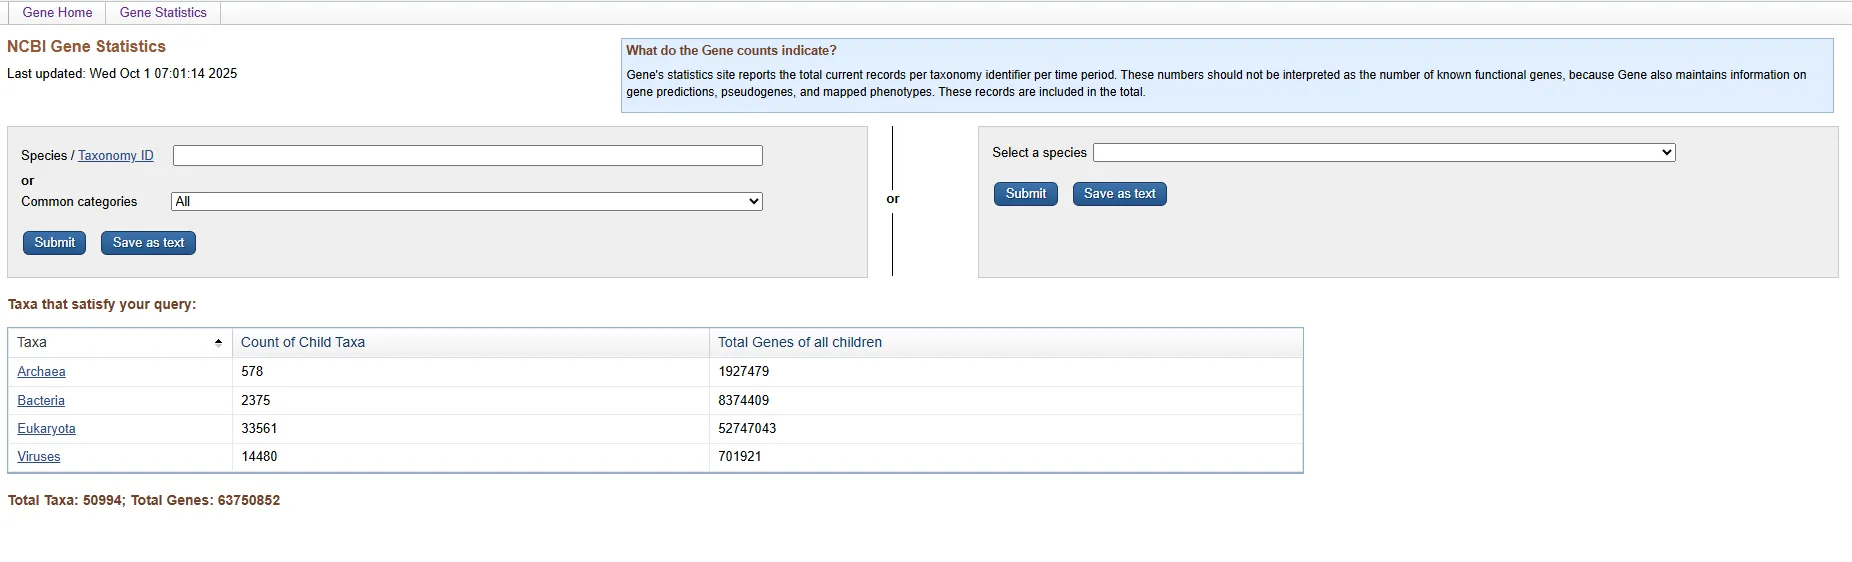Expand the Common categories dropdown
1852x562 pixels.
tap(467, 202)
